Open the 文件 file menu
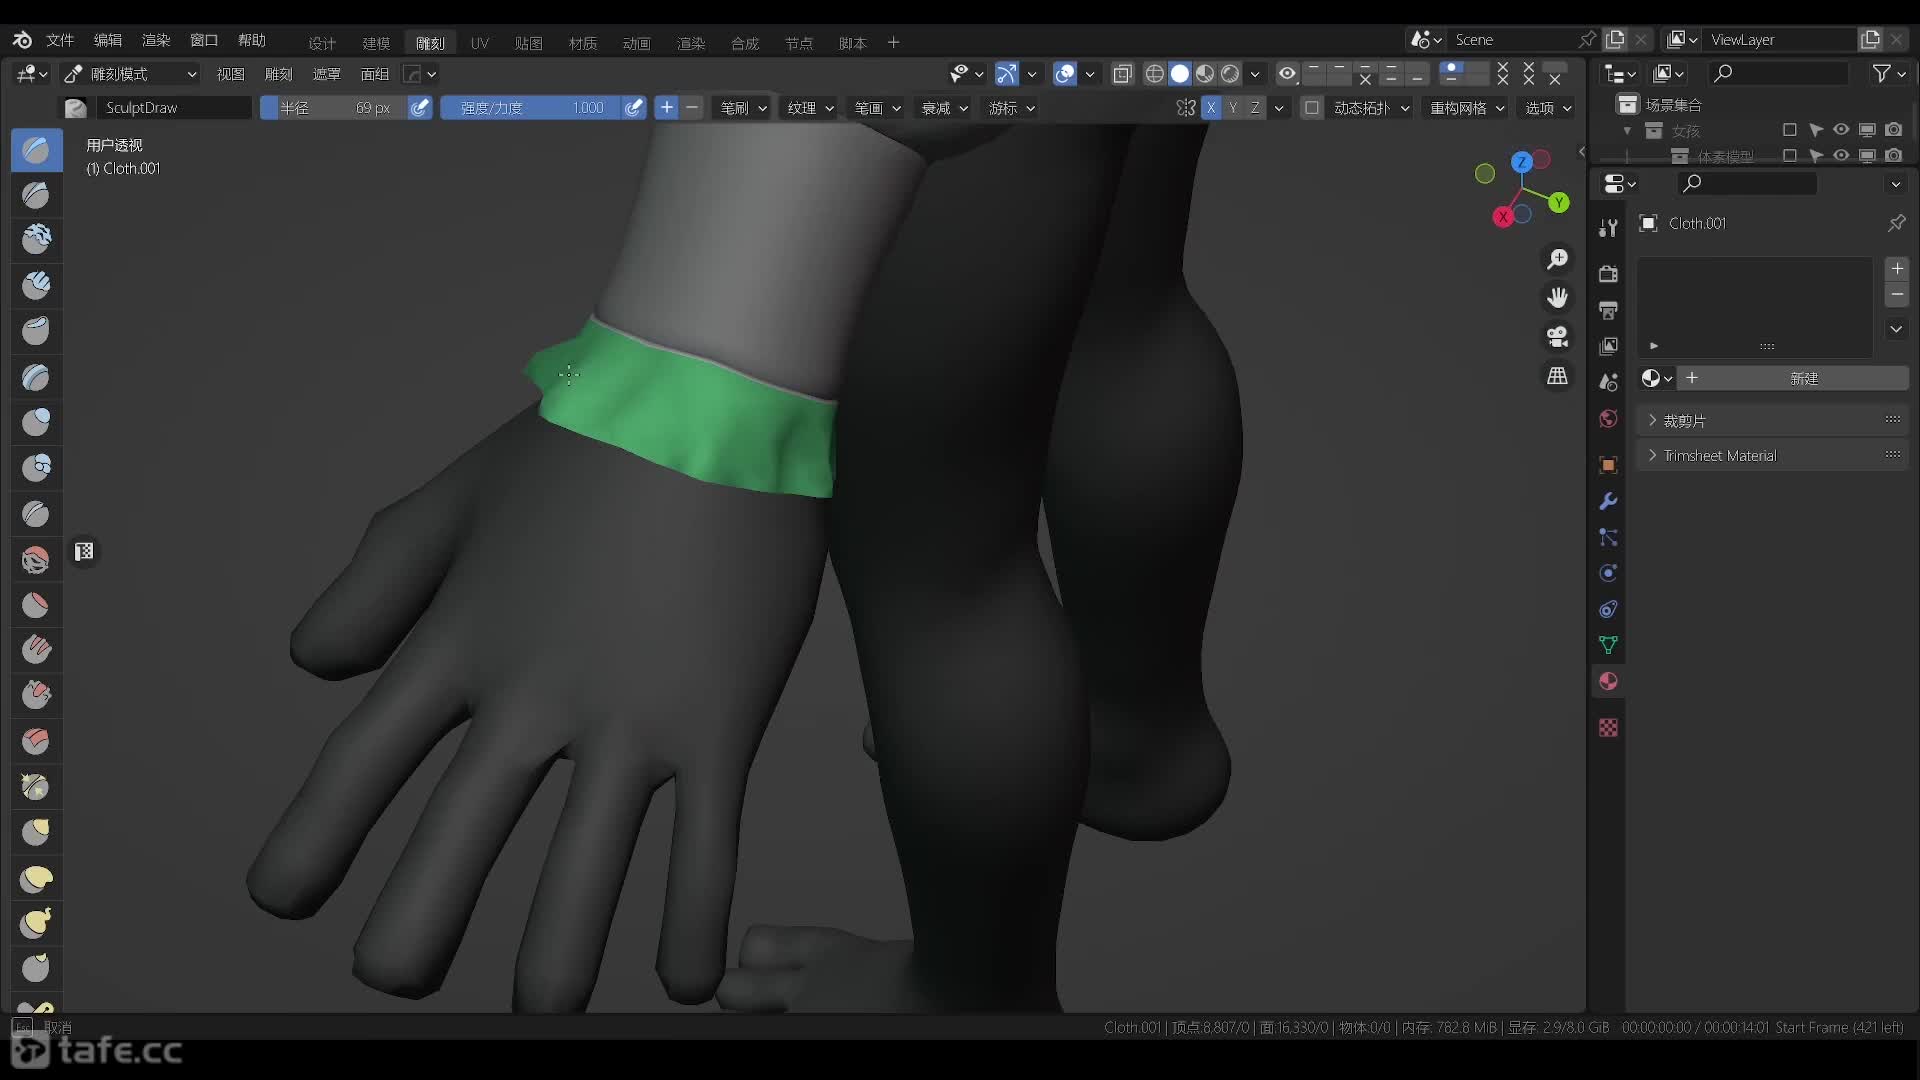The height and width of the screenshot is (1080, 1920). (60, 40)
